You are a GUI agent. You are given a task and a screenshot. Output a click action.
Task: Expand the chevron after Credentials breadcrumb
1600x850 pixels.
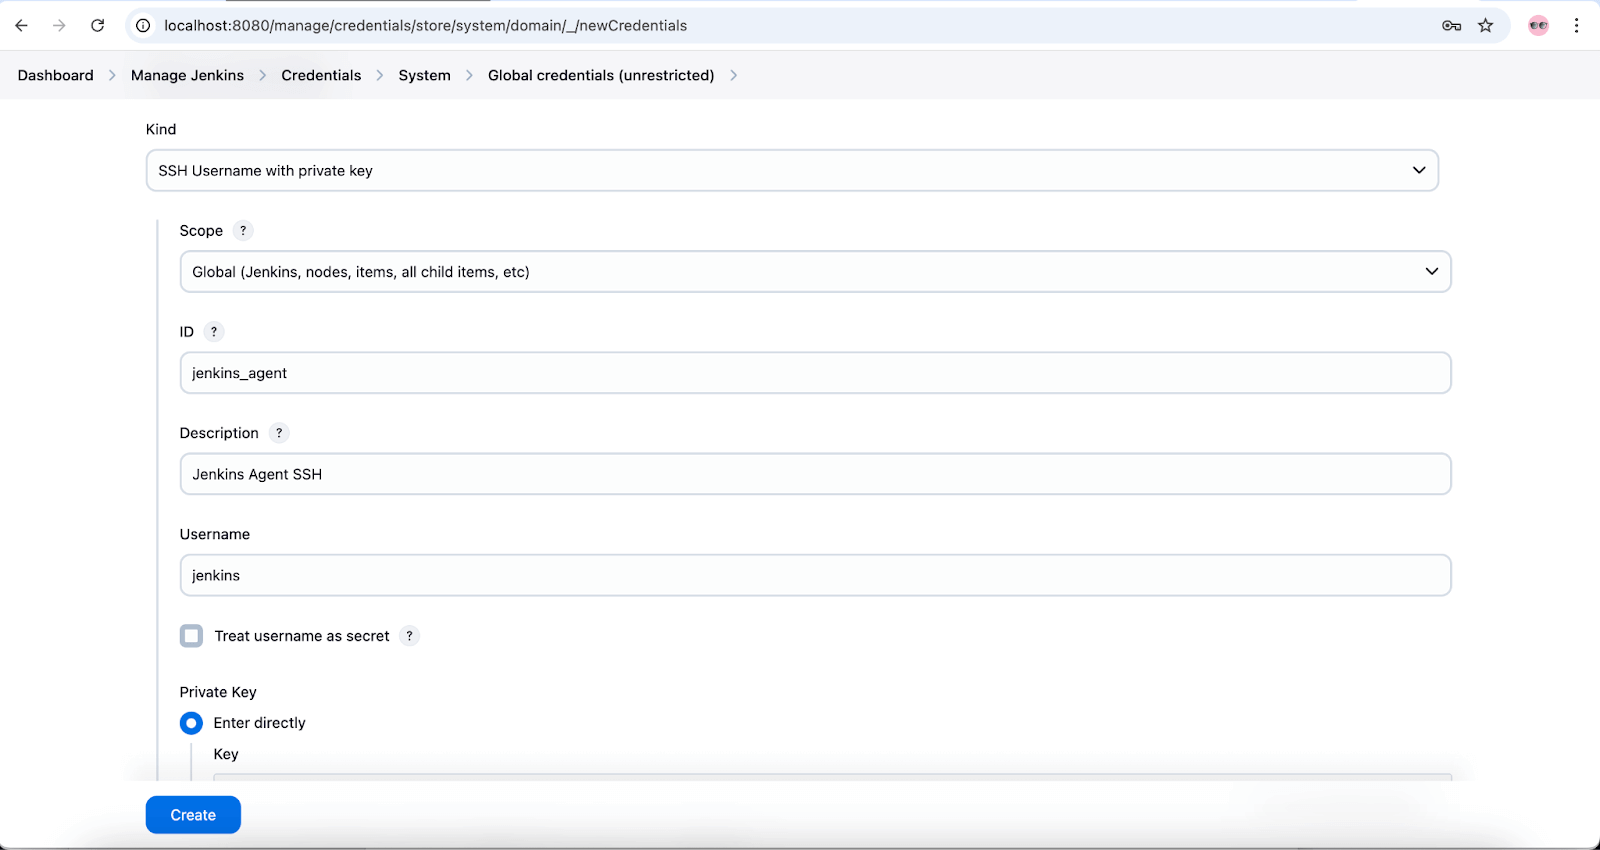pyautogui.click(x=380, y=75)
